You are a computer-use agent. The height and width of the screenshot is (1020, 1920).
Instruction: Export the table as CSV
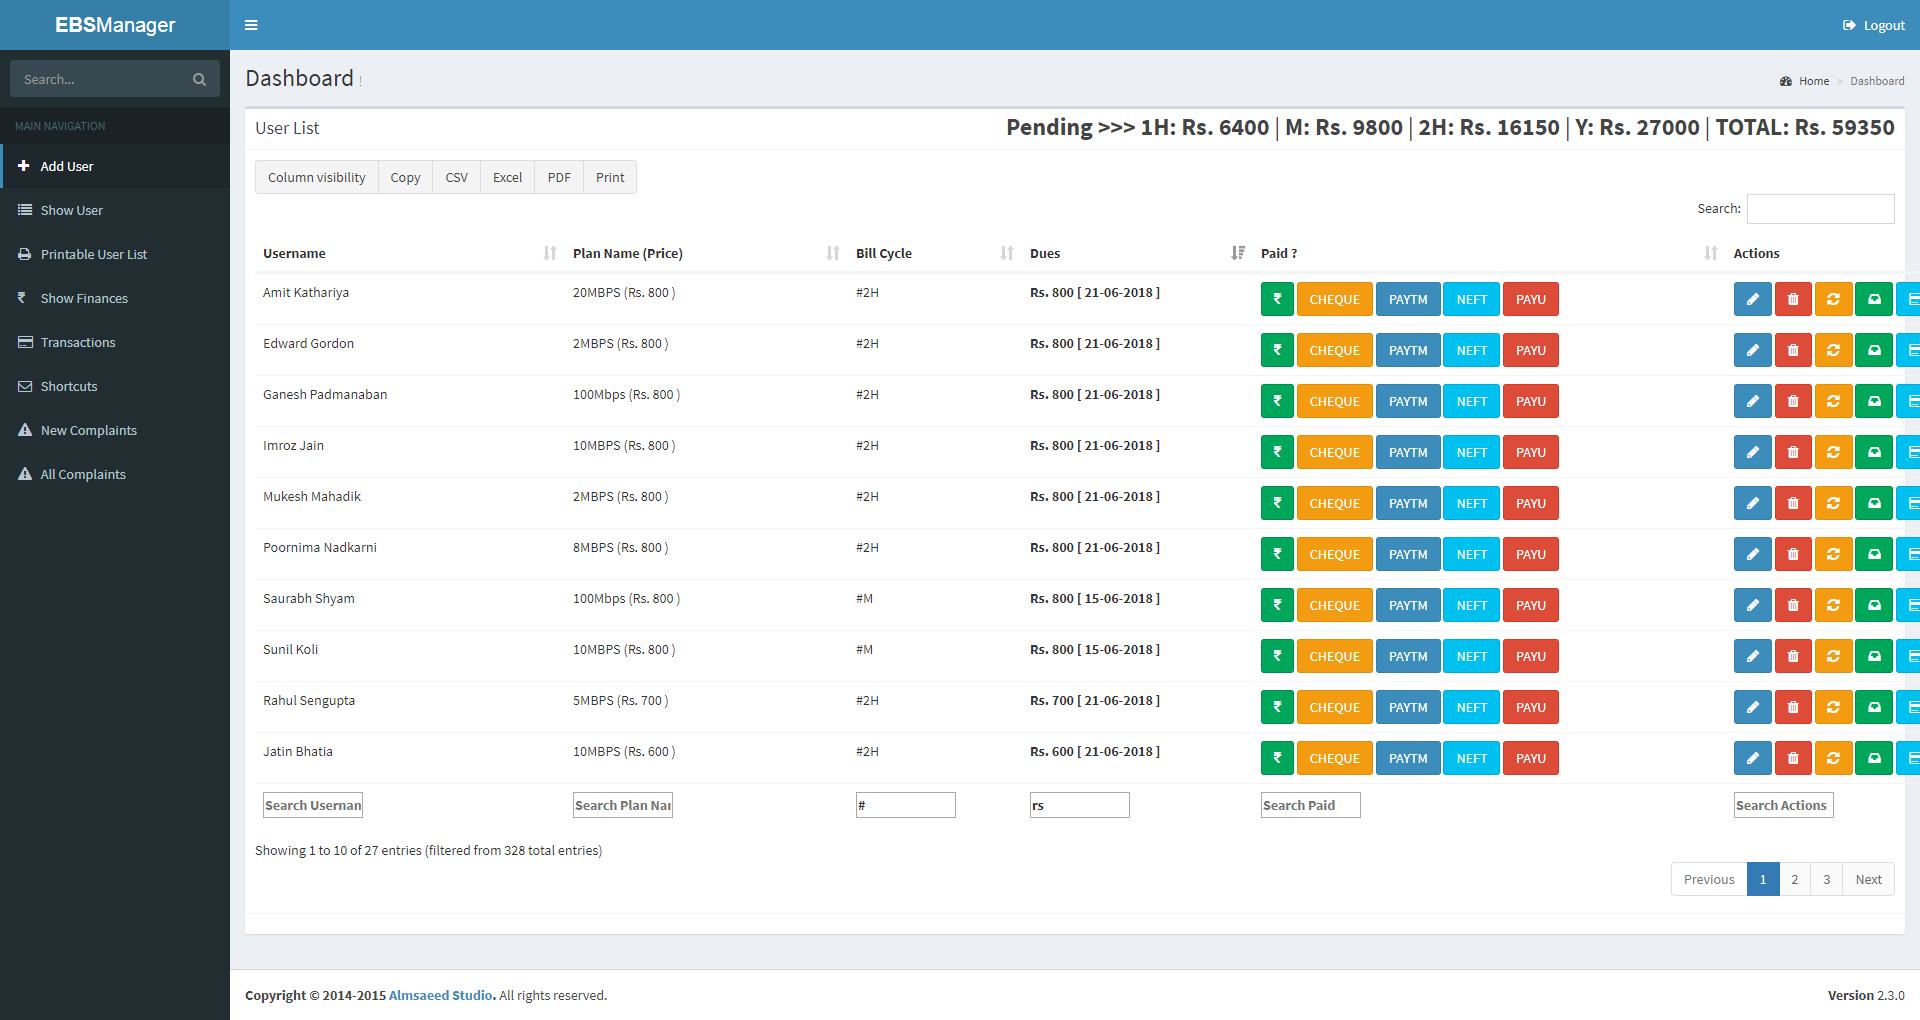(x=456, y=177)
